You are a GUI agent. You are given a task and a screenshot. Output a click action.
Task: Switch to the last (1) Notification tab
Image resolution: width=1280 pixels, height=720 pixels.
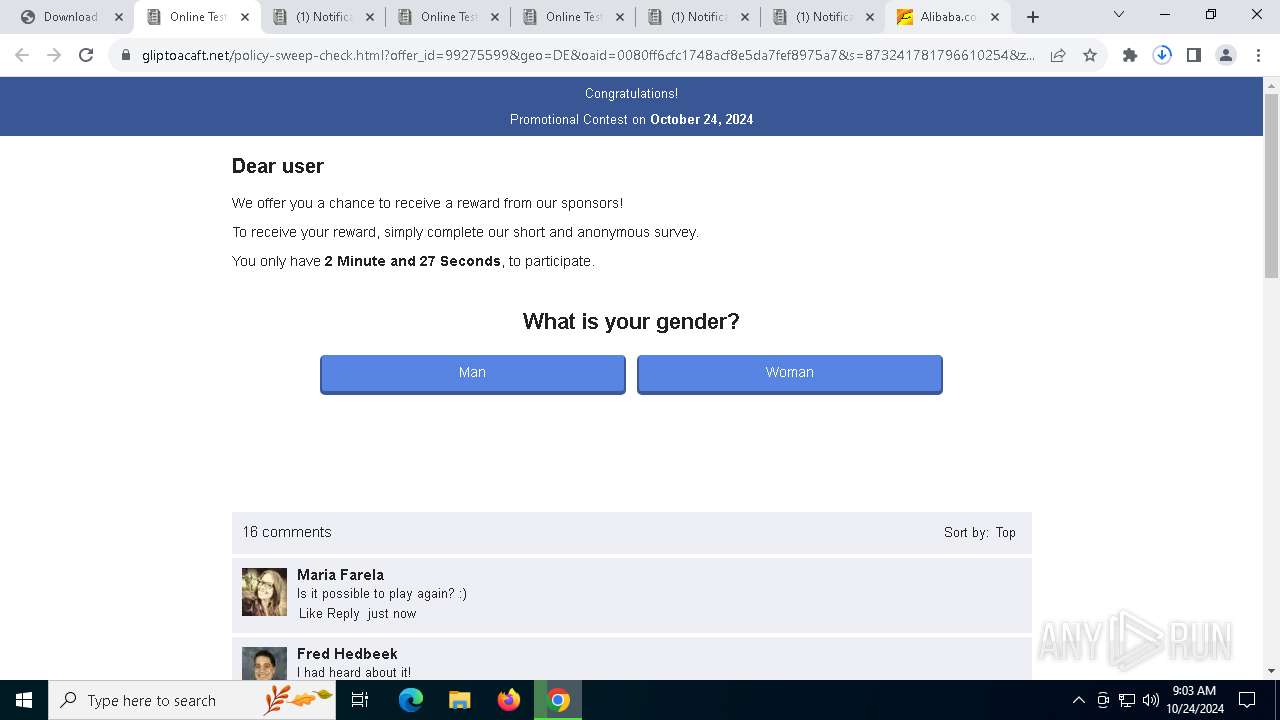(x=823, y=17)
